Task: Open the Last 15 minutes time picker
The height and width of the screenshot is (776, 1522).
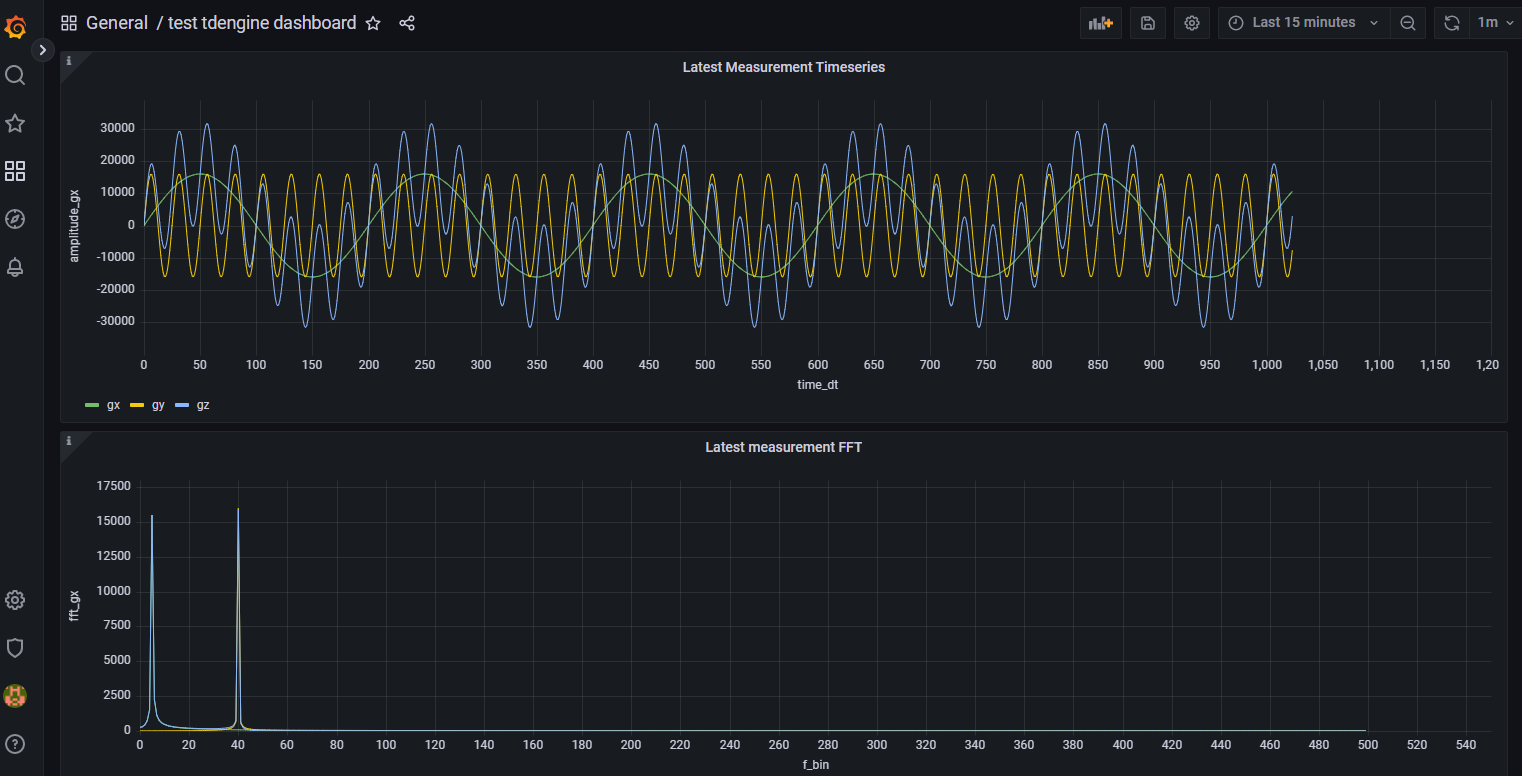Action: [1303, 23]
